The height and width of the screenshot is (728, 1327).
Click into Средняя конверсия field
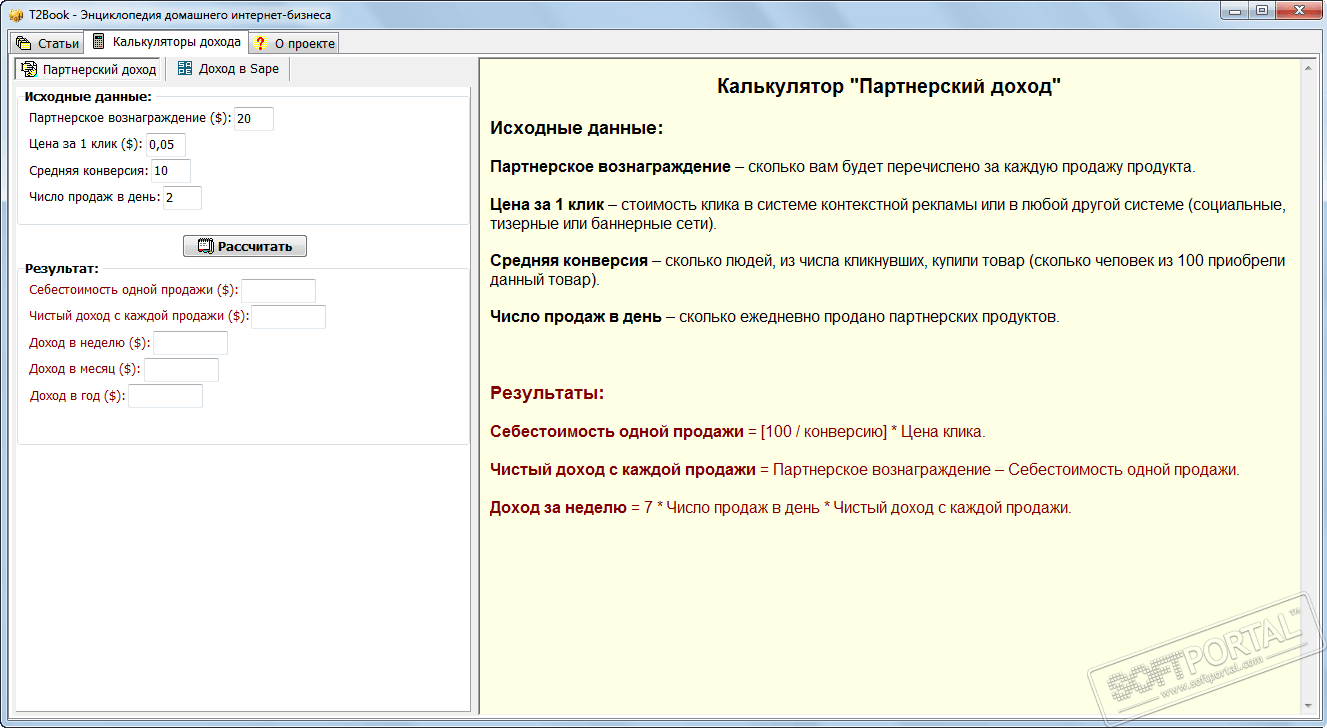coord(171,171)
